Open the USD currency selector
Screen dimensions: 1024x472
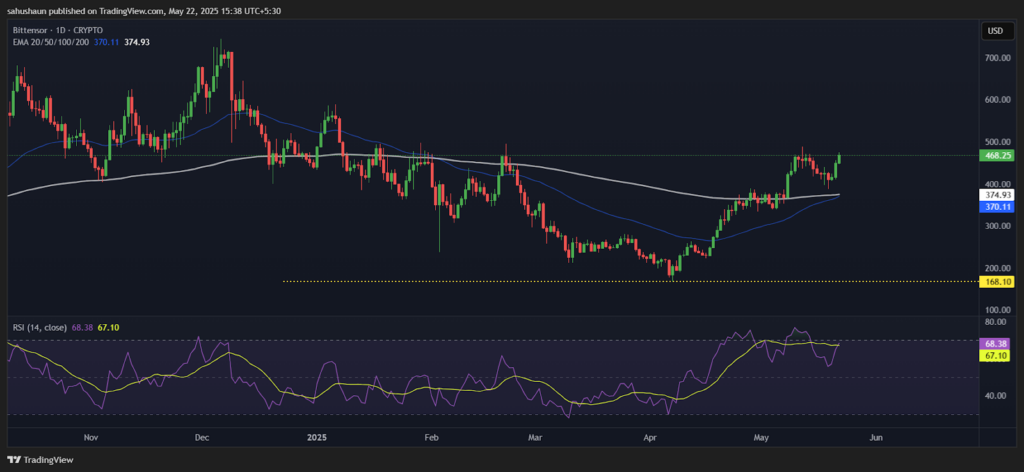[x=995, y=31]
